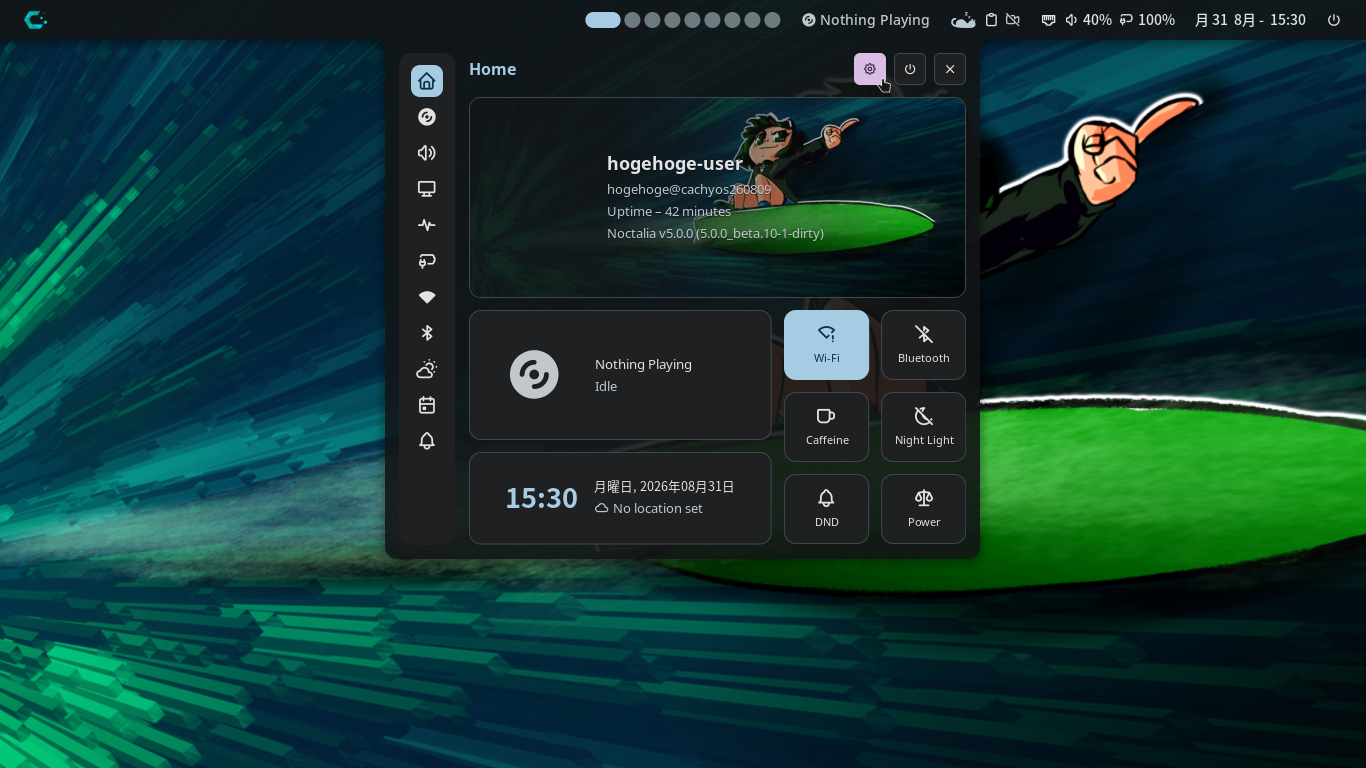Toggle the Night Light quick tile
The height and width of the screenshot is (768, 1366).
pyautogui.click(x=923, y=427)
